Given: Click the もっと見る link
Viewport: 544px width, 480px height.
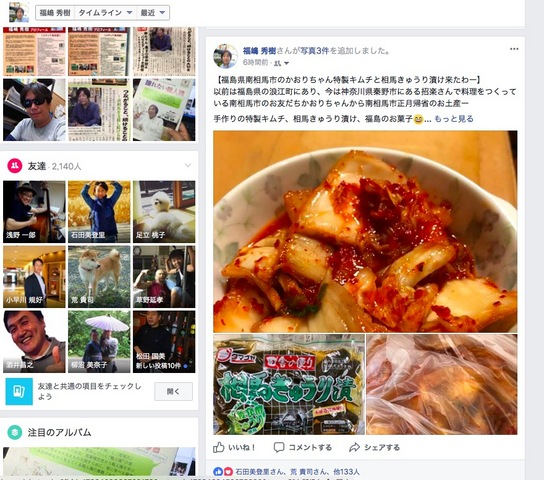Looking at the screenshot, I should coord(454,119).
